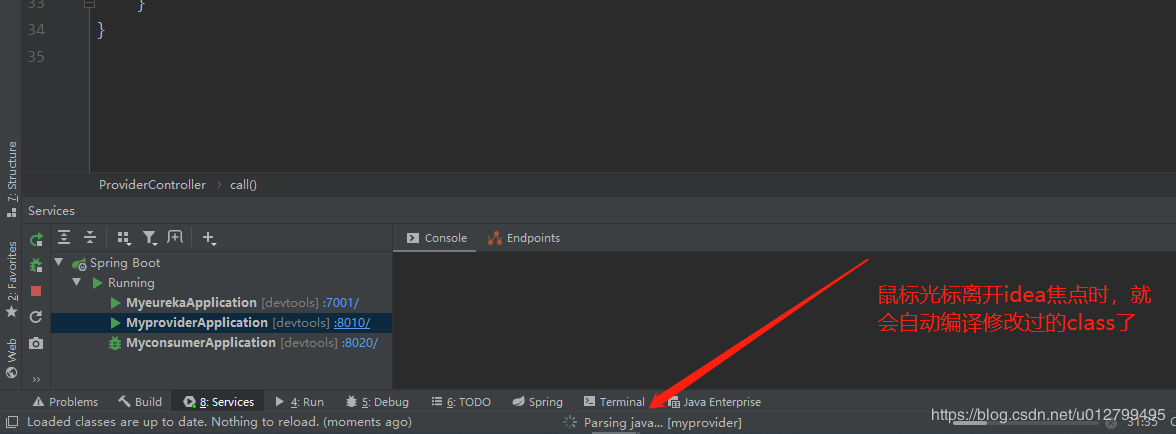Stop the running service with the red square
Viewport: 1176px width, 434px height.
[x=36, y=291]
